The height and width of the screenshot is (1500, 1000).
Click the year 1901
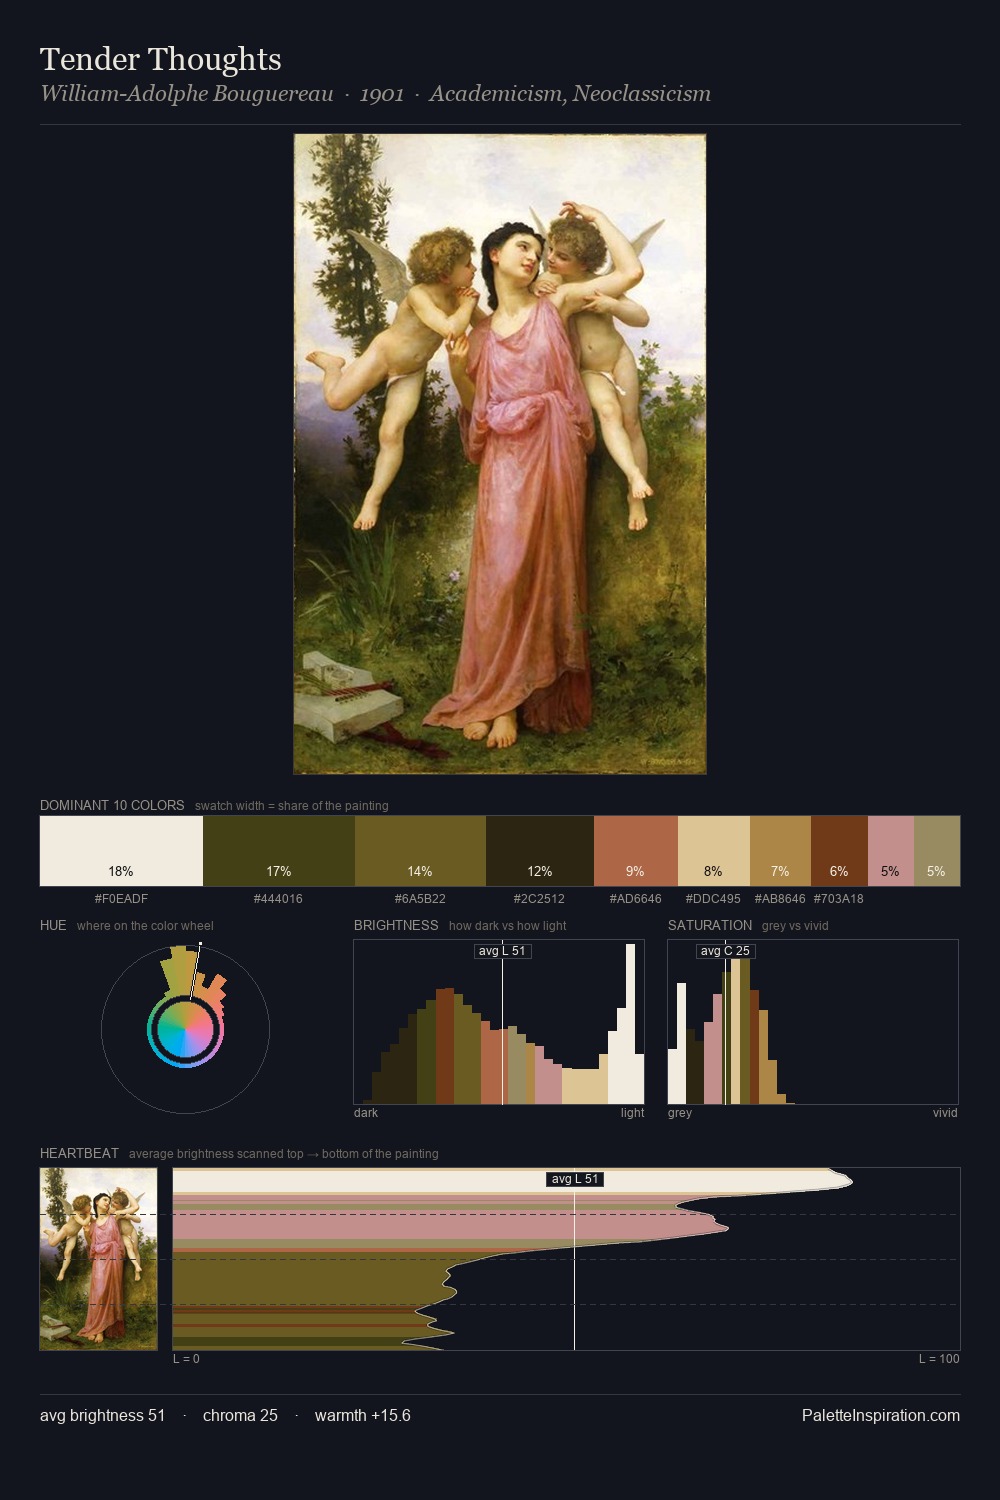tap(382, 94)
